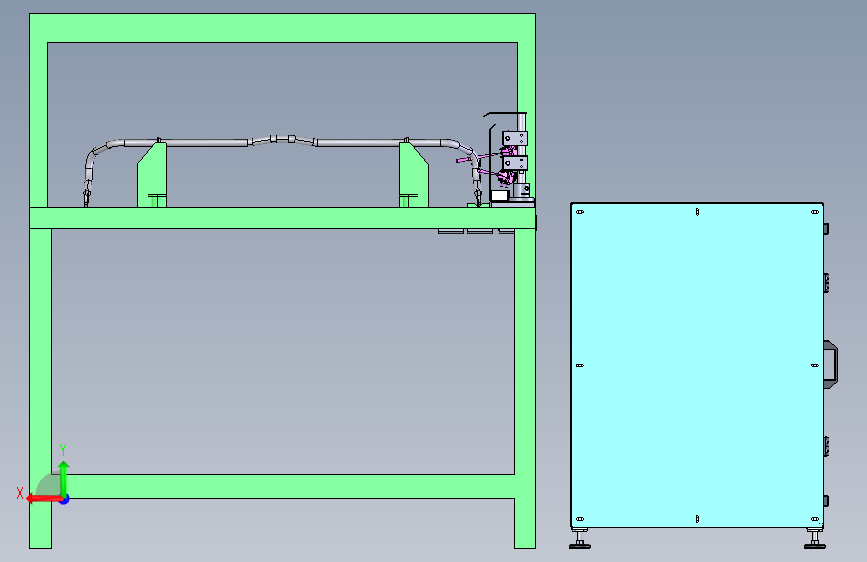Select the gray curved tube on the fixture
867x562 pixels.
pyautogui.click(x=282, y=143)
